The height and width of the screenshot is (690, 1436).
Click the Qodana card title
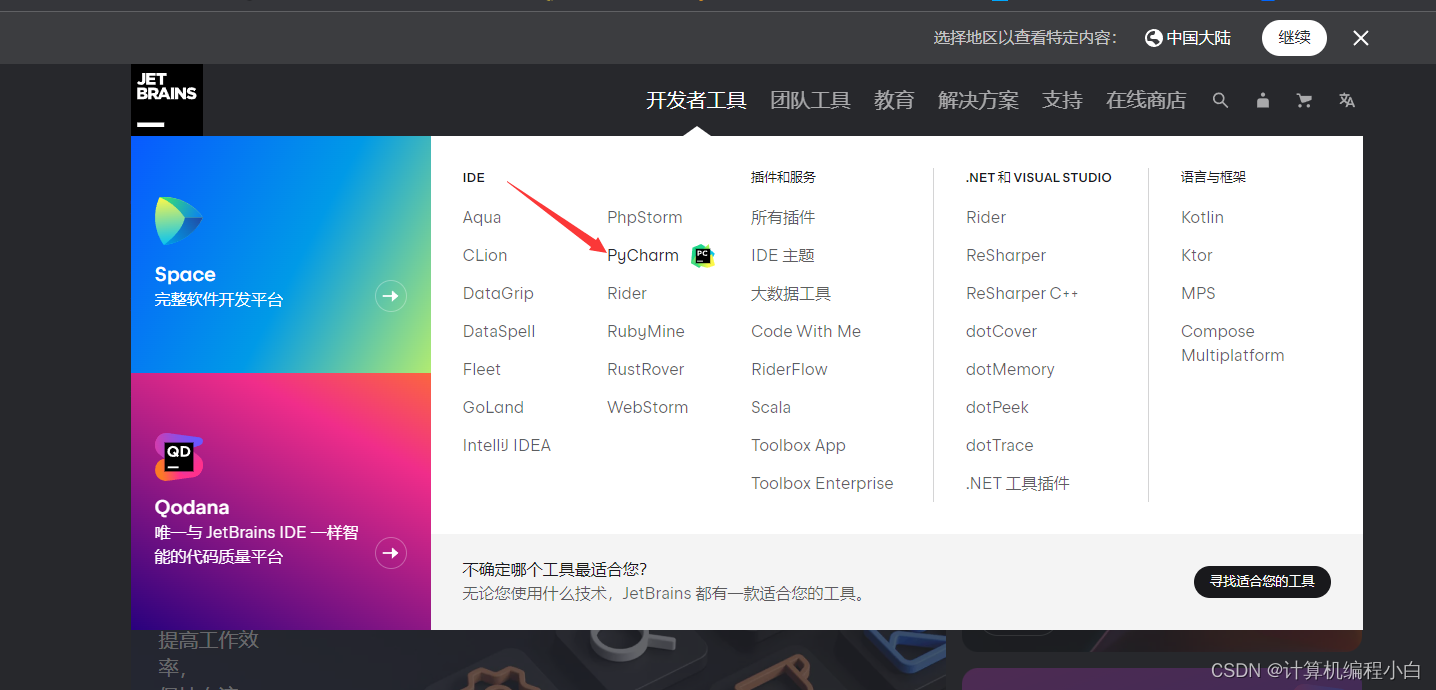pos(192,507)
